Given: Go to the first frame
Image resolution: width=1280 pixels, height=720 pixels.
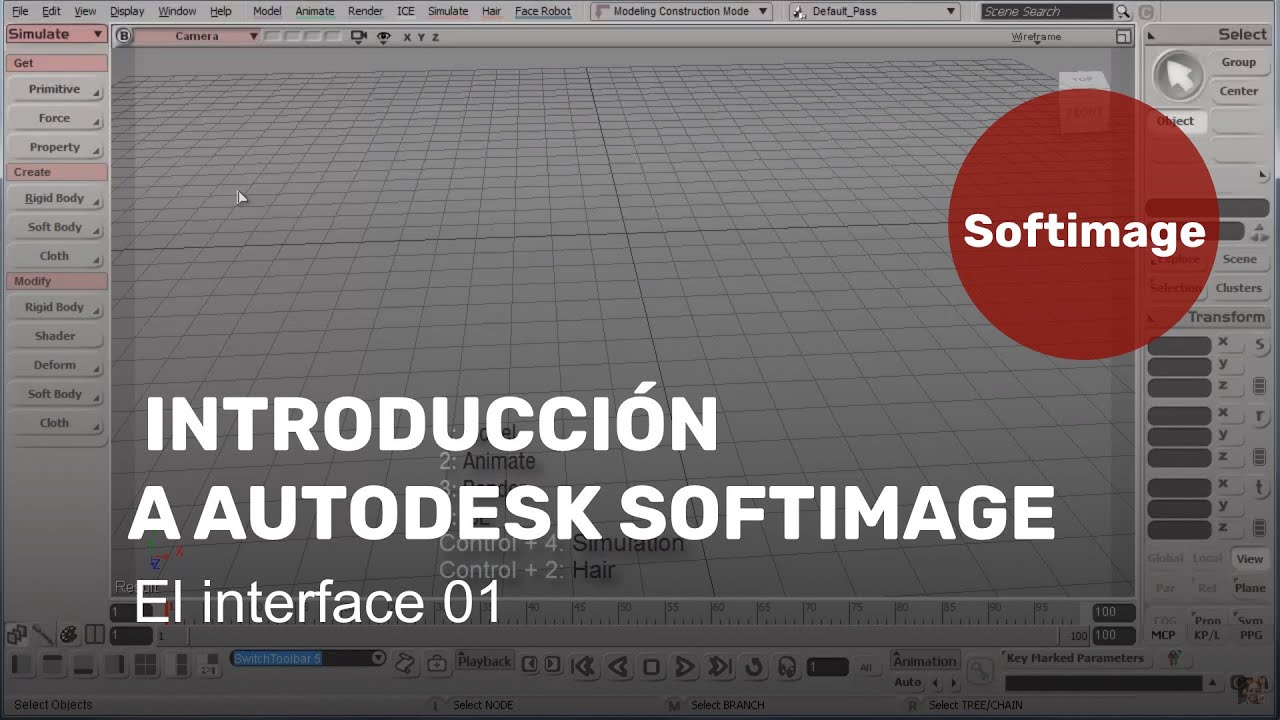Looking at the screenshot, I should tap(583, 666).
